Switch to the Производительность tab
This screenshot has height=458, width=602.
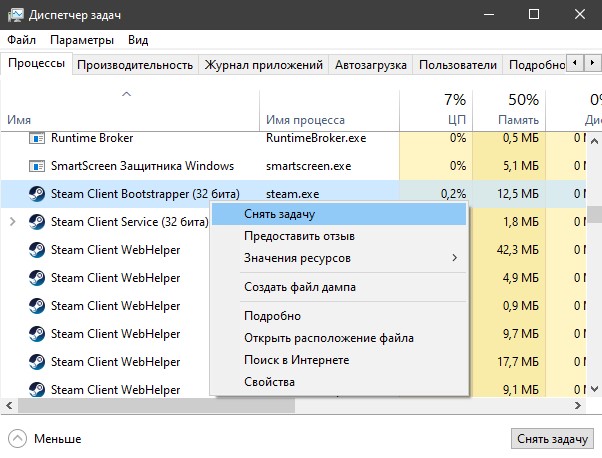click(135, 65)
